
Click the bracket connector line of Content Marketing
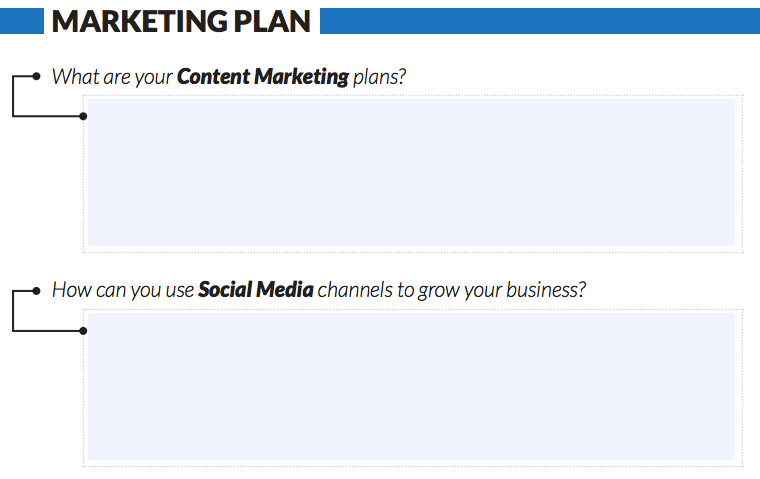pos(13,96)
